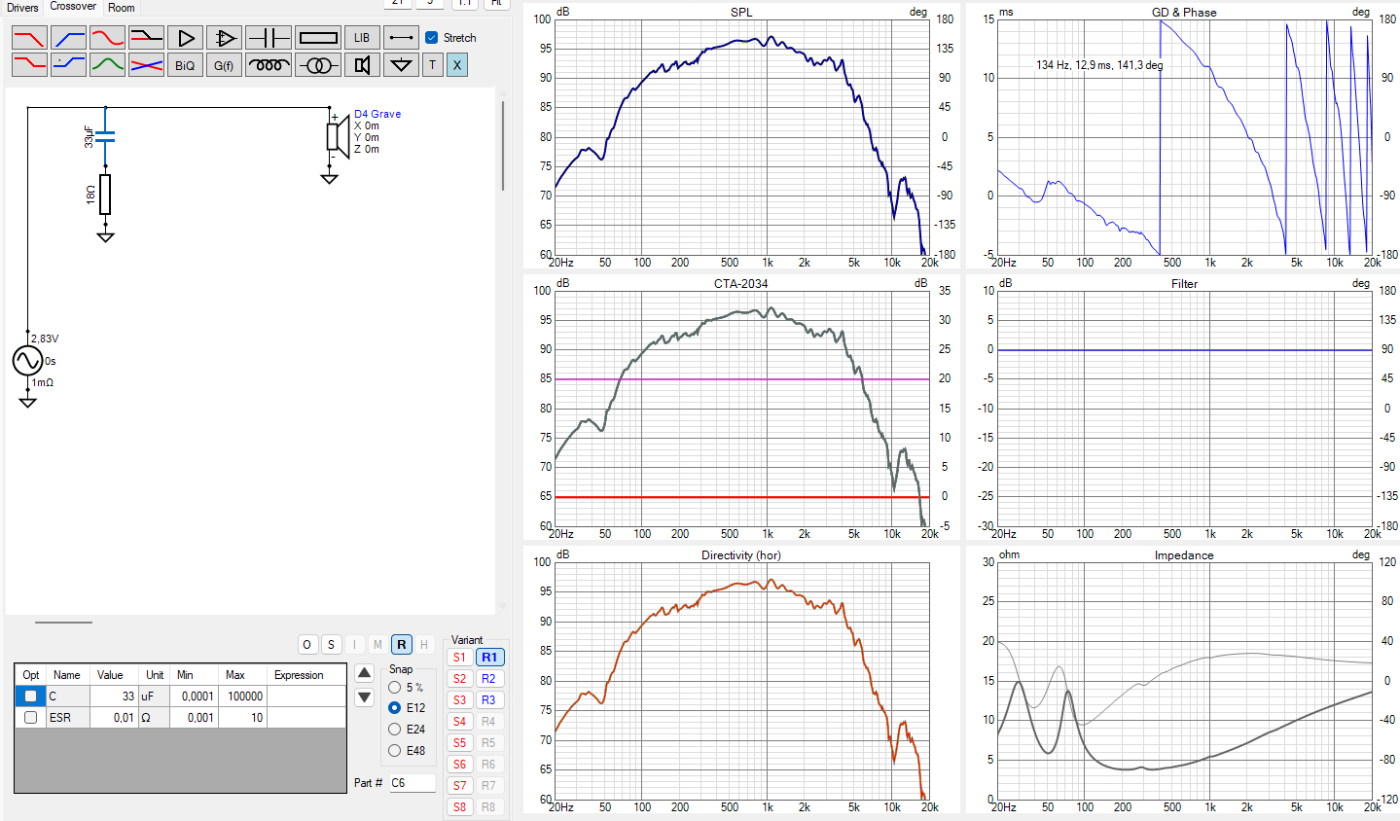Viewport: 1400px width, 821px height.
Task: Insert a G(f) transfer function block
Action: click(x=224, y=65)
